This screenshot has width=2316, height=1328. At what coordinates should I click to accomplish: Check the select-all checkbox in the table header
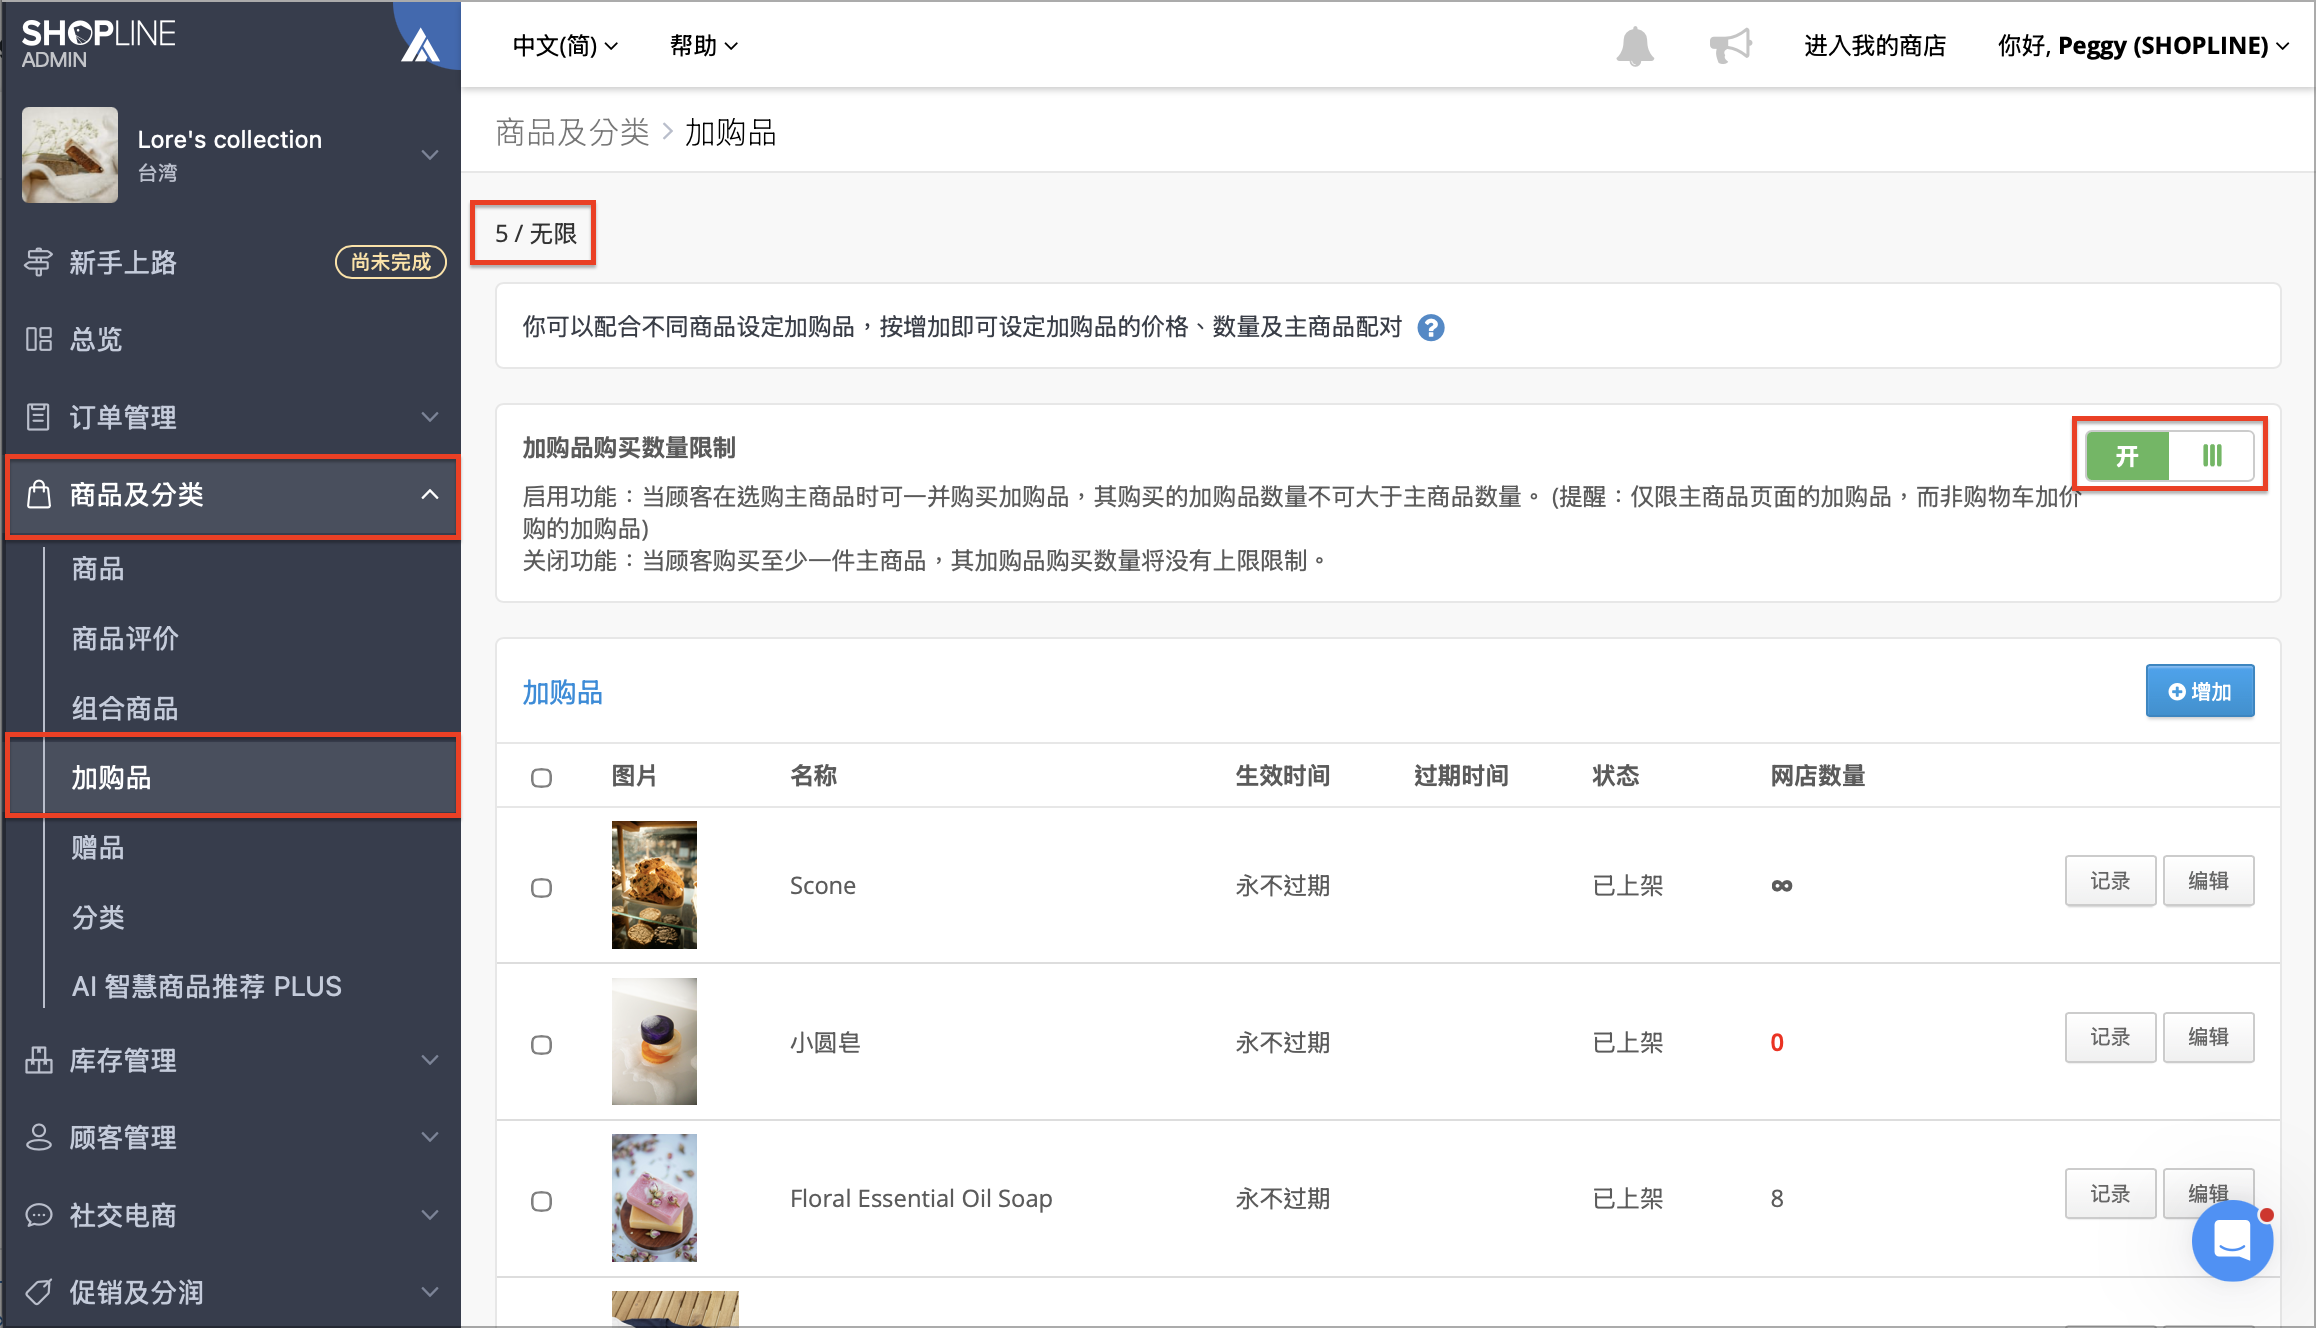point(541,777)
